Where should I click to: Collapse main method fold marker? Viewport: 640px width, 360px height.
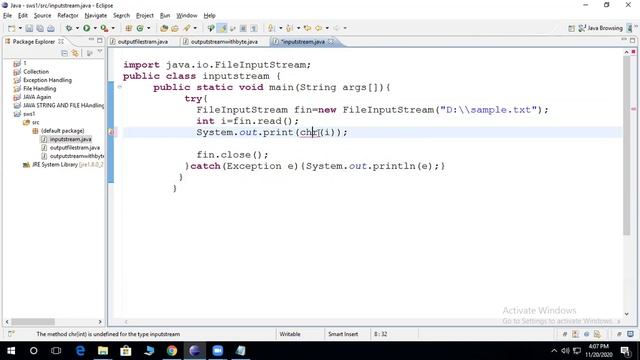120,87
